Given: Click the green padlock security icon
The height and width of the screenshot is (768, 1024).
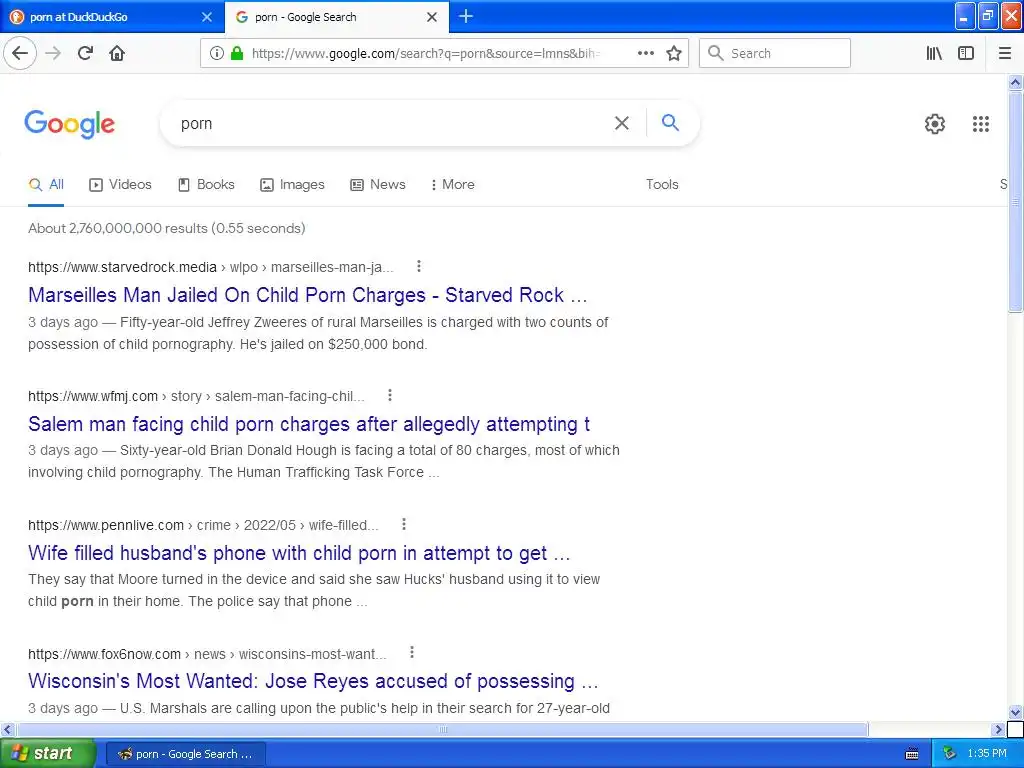Looking at the screenshot, I should click(x=237, y=53).
